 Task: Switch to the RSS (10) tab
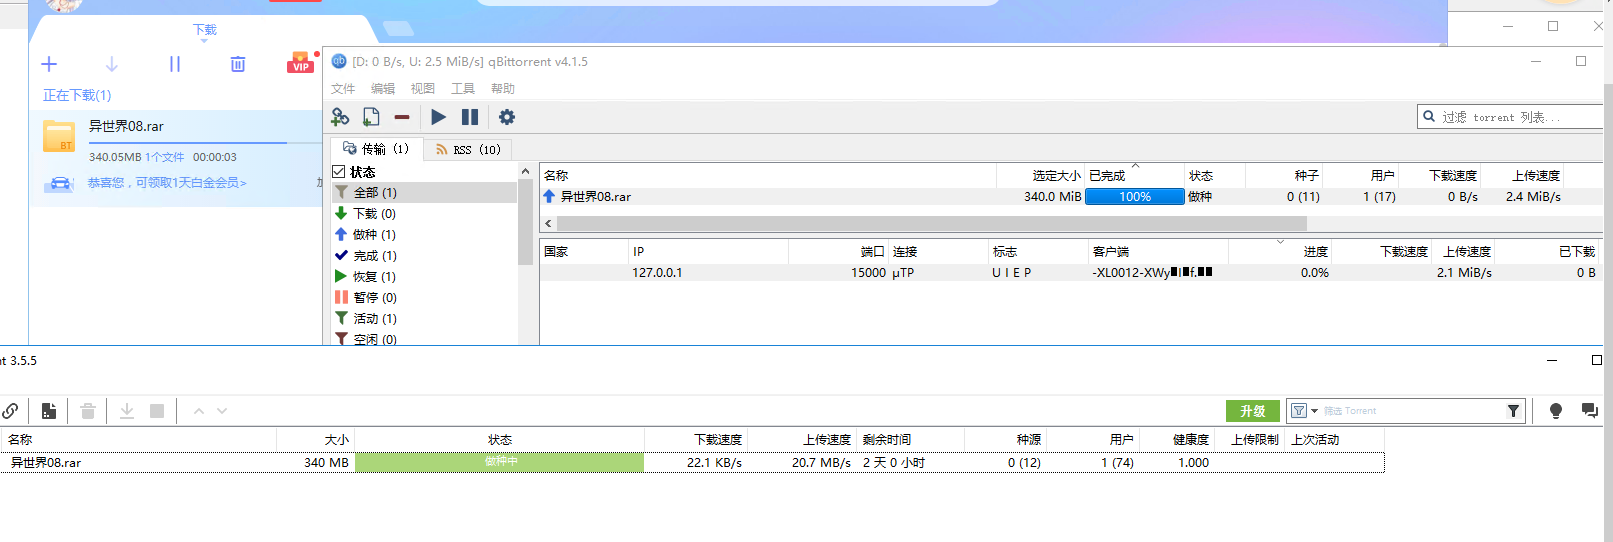[x=468, y=150]
